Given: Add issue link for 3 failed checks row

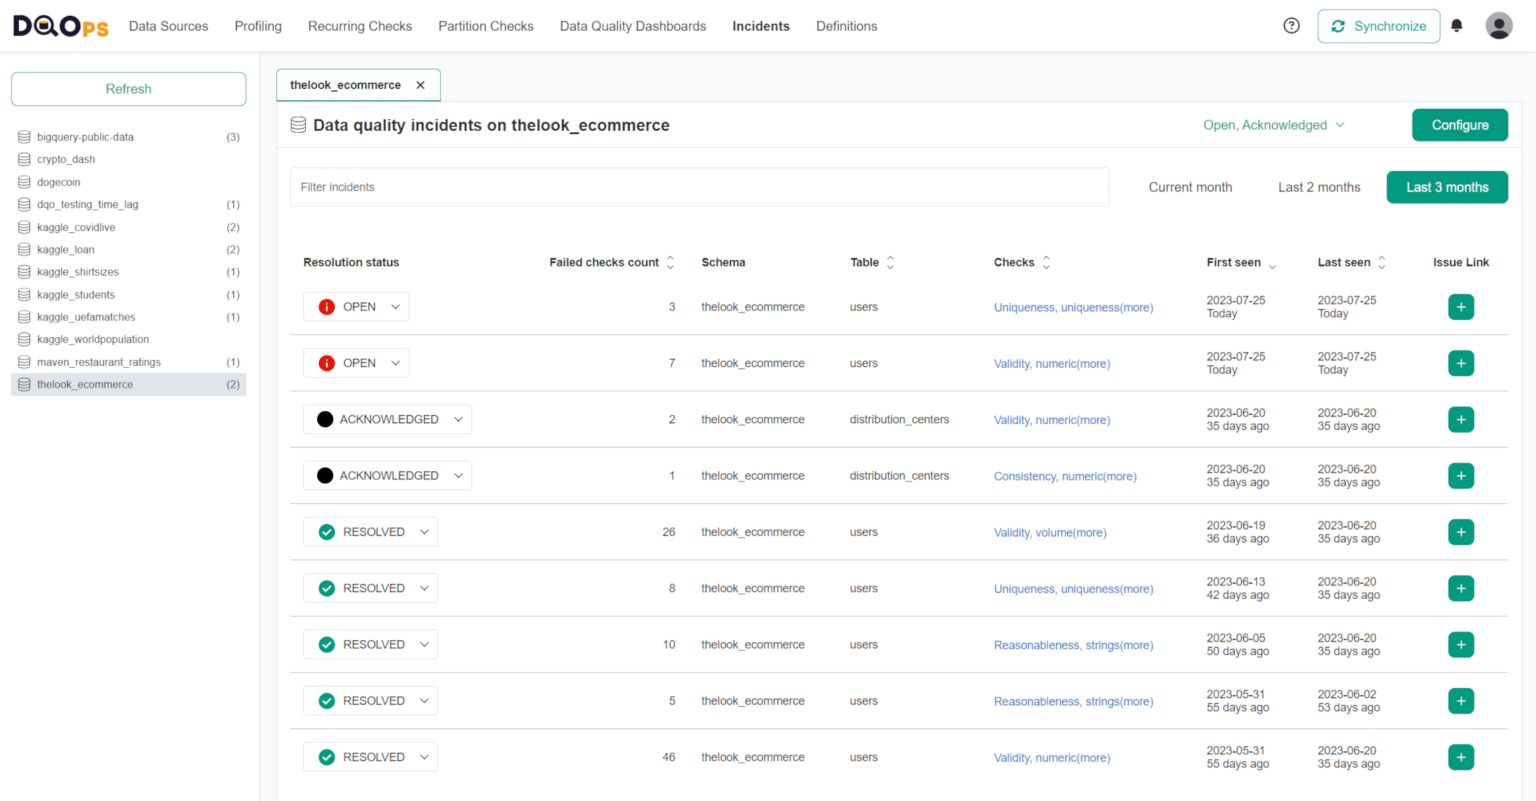Looking at the screenshot, I should pyautogui.click(x=1461, y=307).
